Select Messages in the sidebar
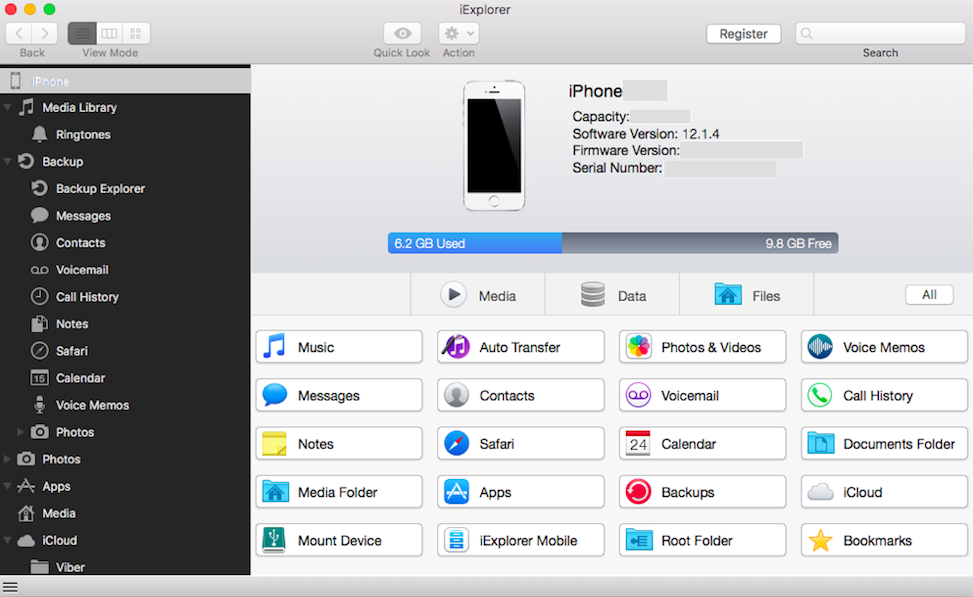 (125, 216)
